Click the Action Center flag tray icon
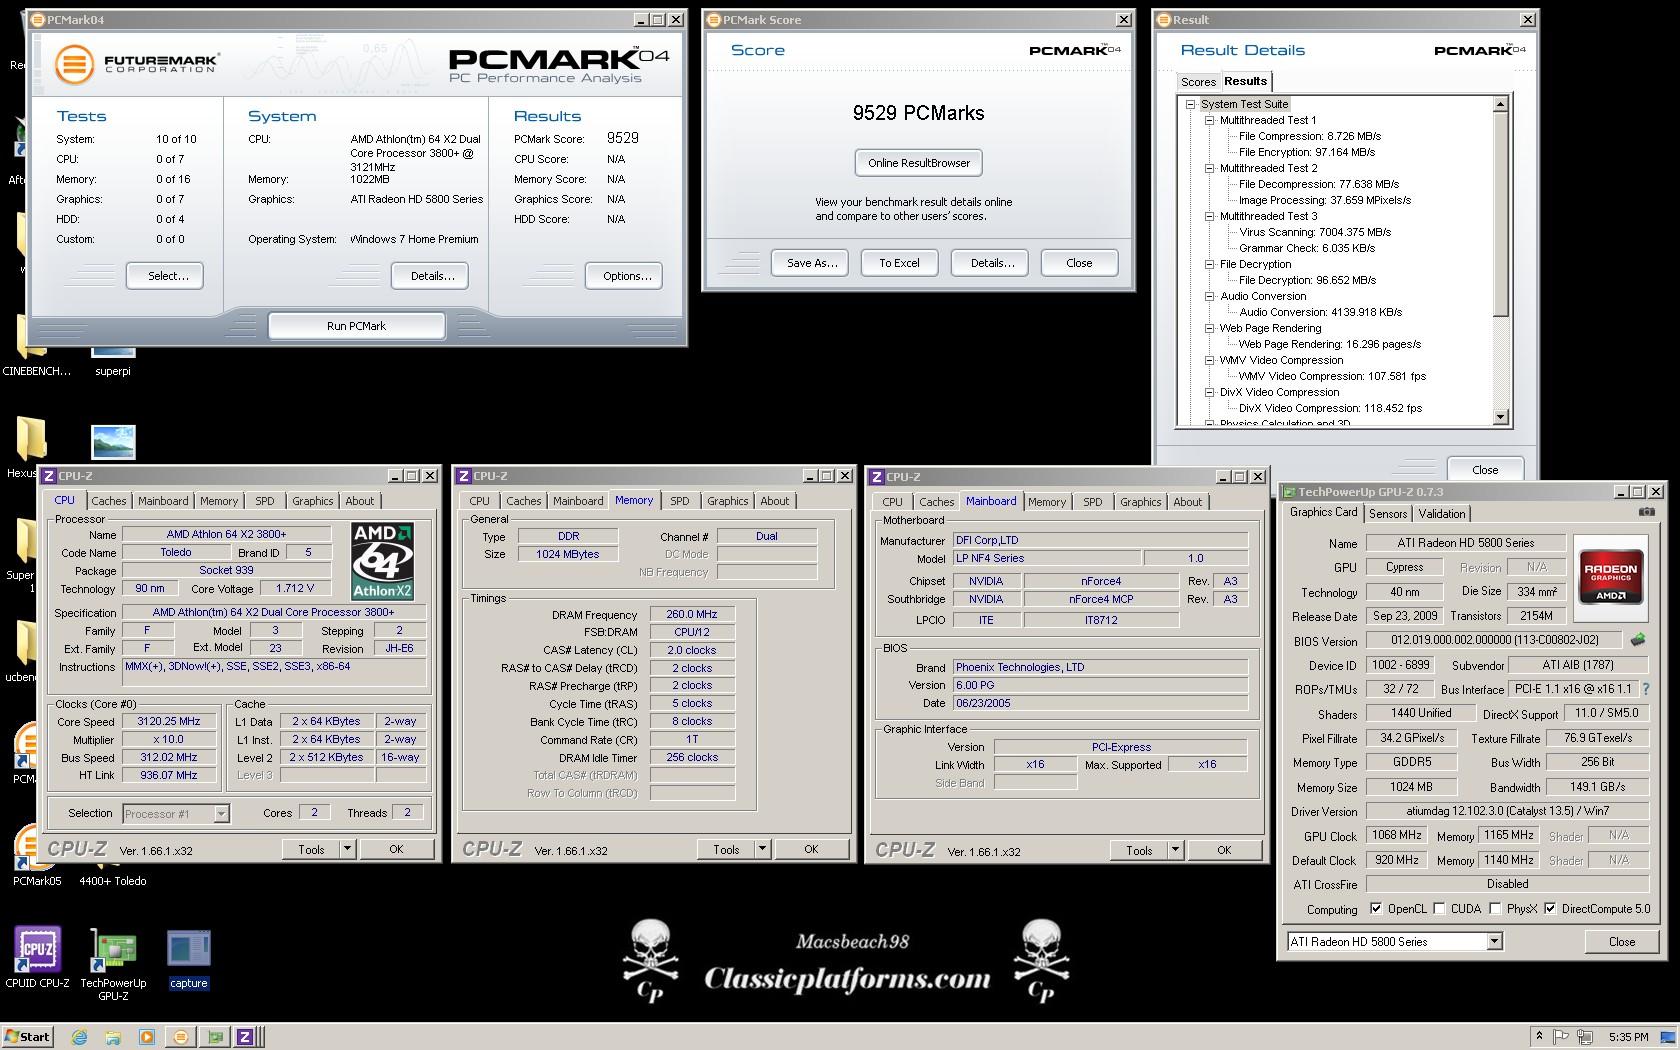This screenshot has height=1050, width=1680. coord(1560,1037)
